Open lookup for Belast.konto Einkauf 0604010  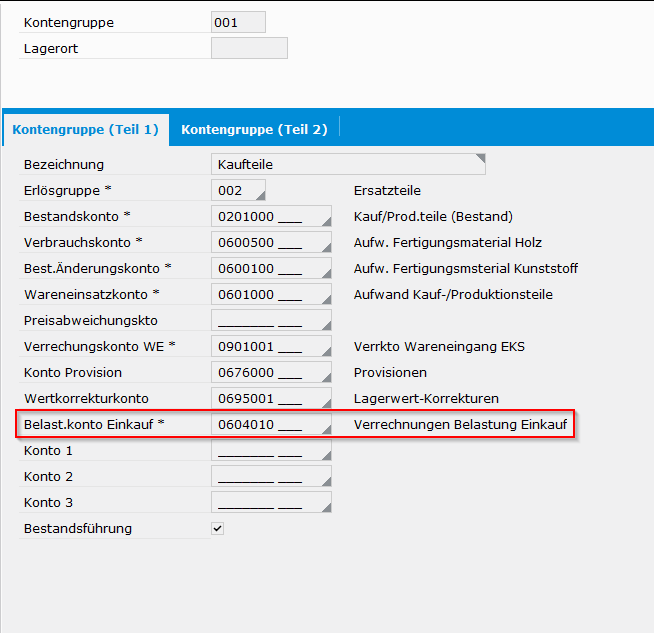click(x=327, y=429)
